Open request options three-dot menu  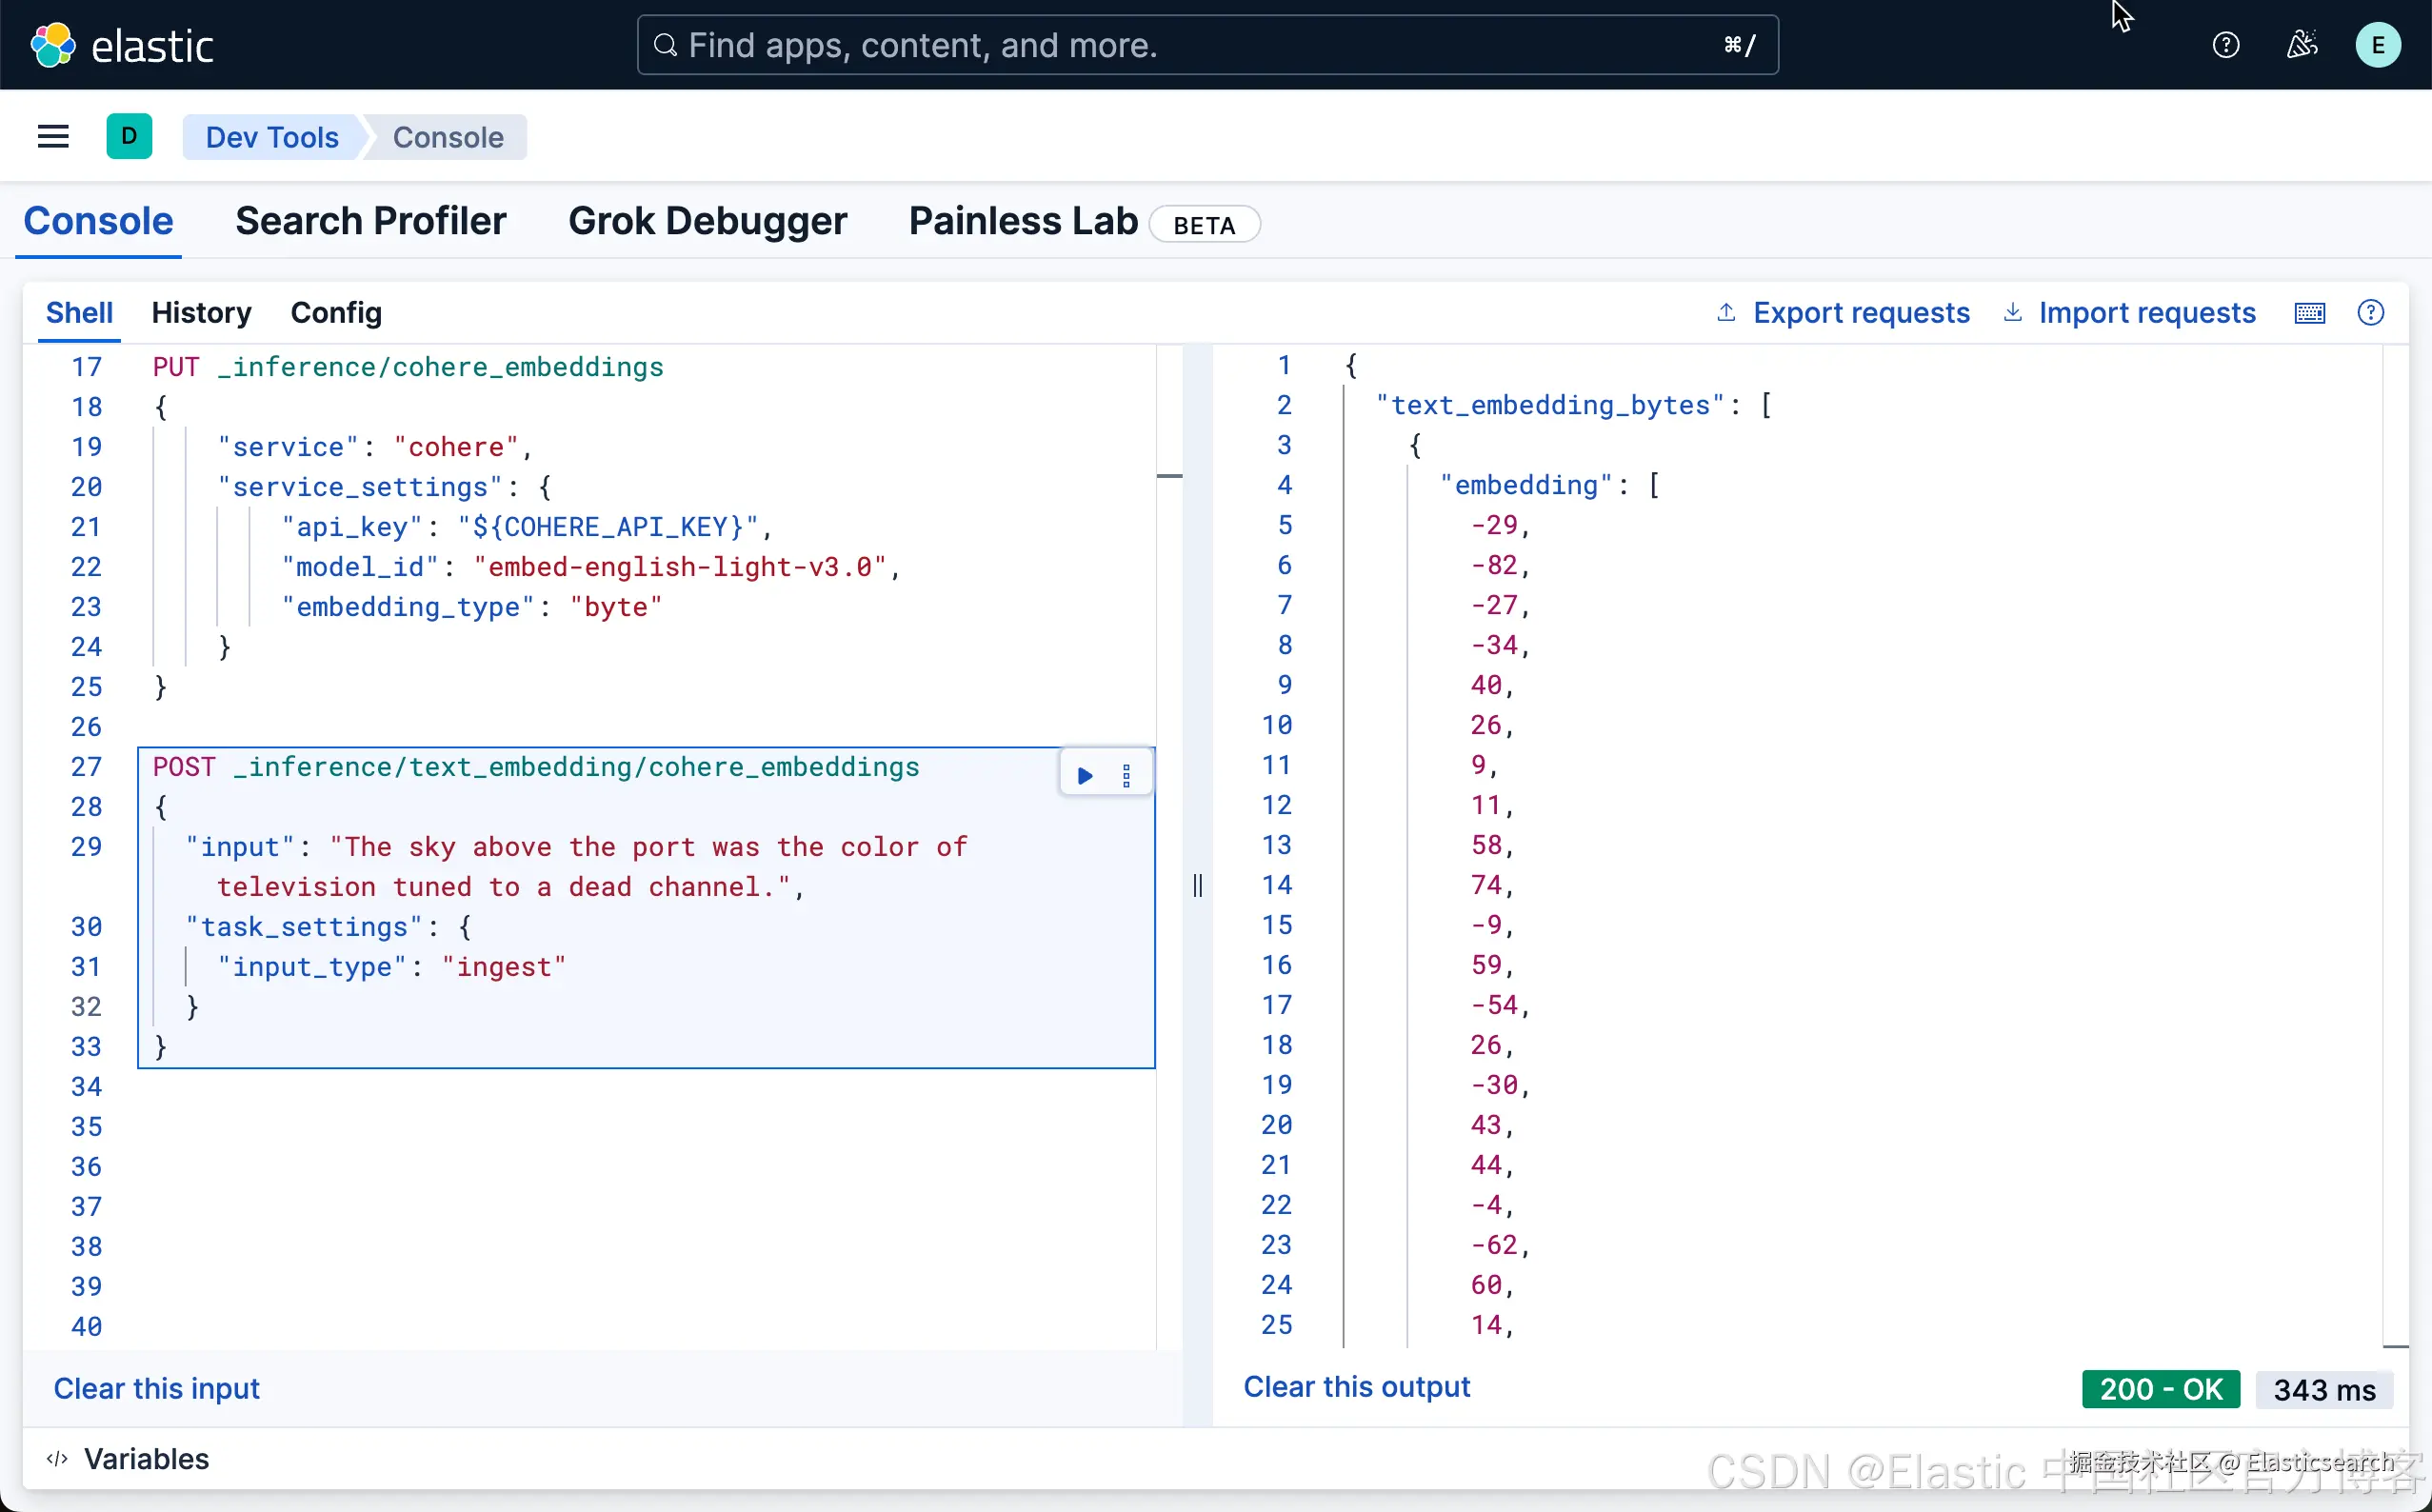(x=1126, y=776)
